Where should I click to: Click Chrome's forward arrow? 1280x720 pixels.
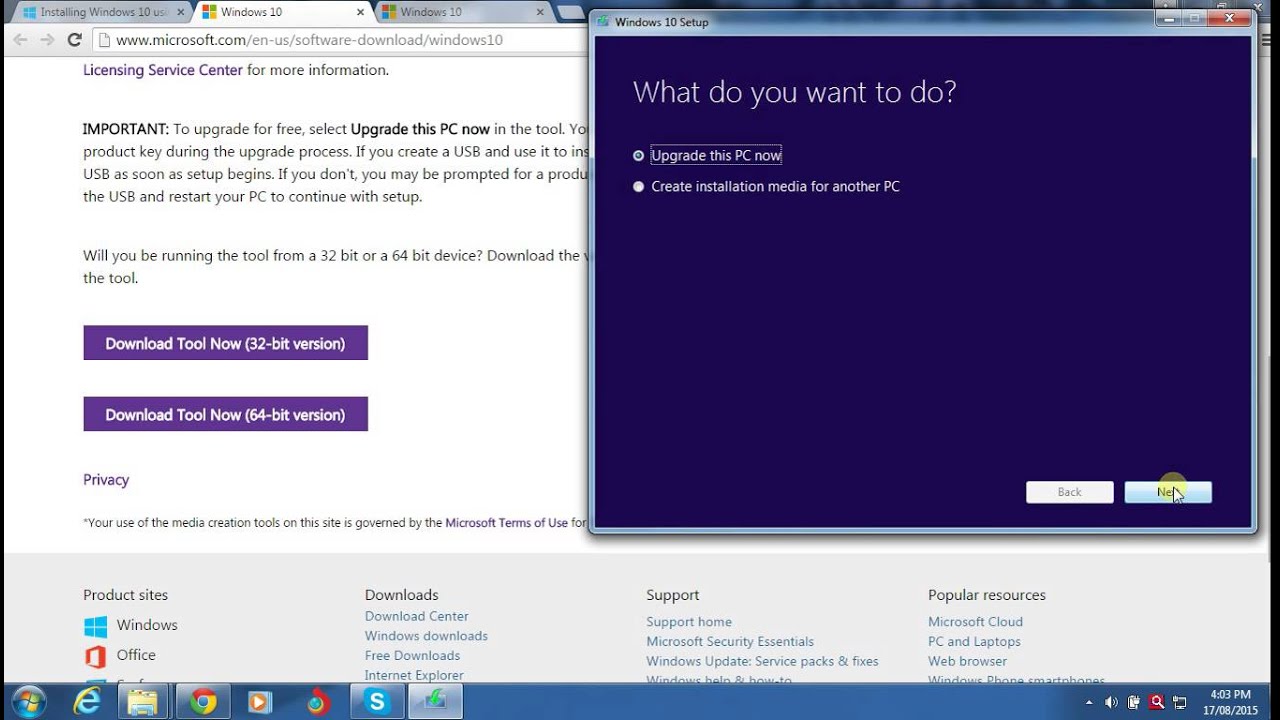(47, 40)
